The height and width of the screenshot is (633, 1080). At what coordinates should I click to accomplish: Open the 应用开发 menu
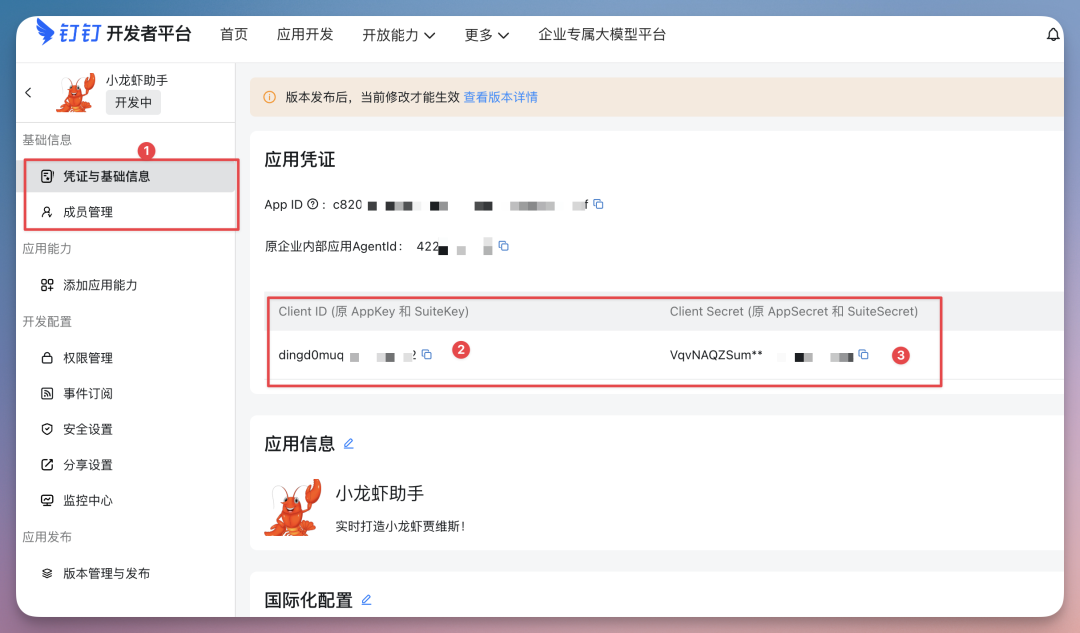pyautogui.click(x=305, y=33)
